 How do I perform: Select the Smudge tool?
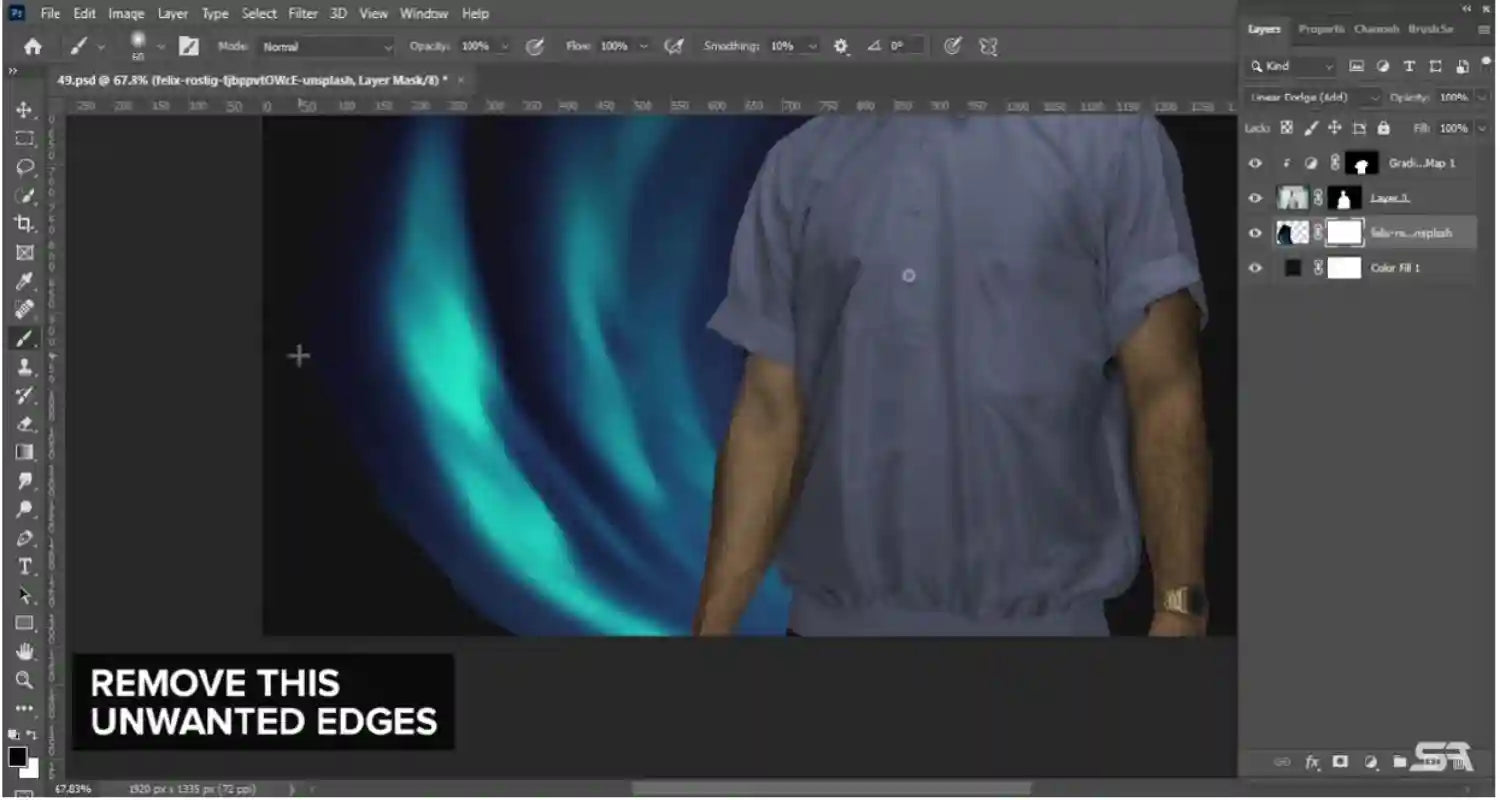pos(25,481)
